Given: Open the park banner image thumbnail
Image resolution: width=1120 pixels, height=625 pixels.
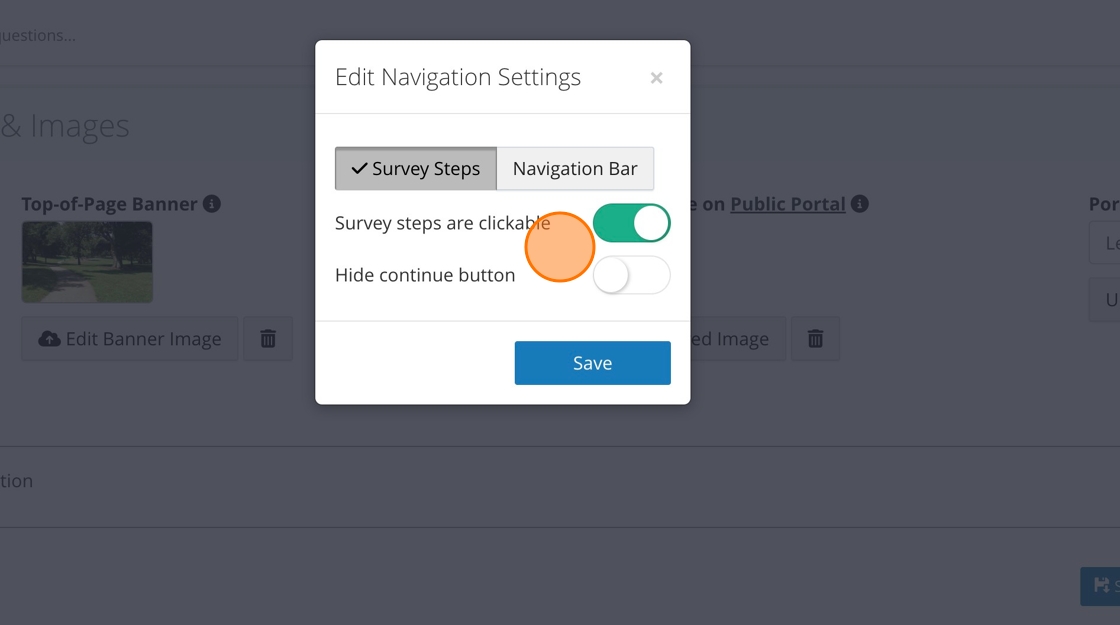Looking at the screenshot, I should point(87,262).
